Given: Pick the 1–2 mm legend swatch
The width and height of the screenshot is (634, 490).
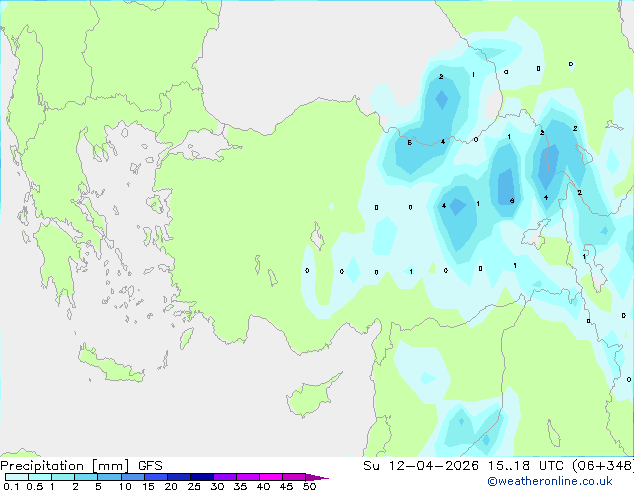Looking at the screenshot, I should pos(63,477).
